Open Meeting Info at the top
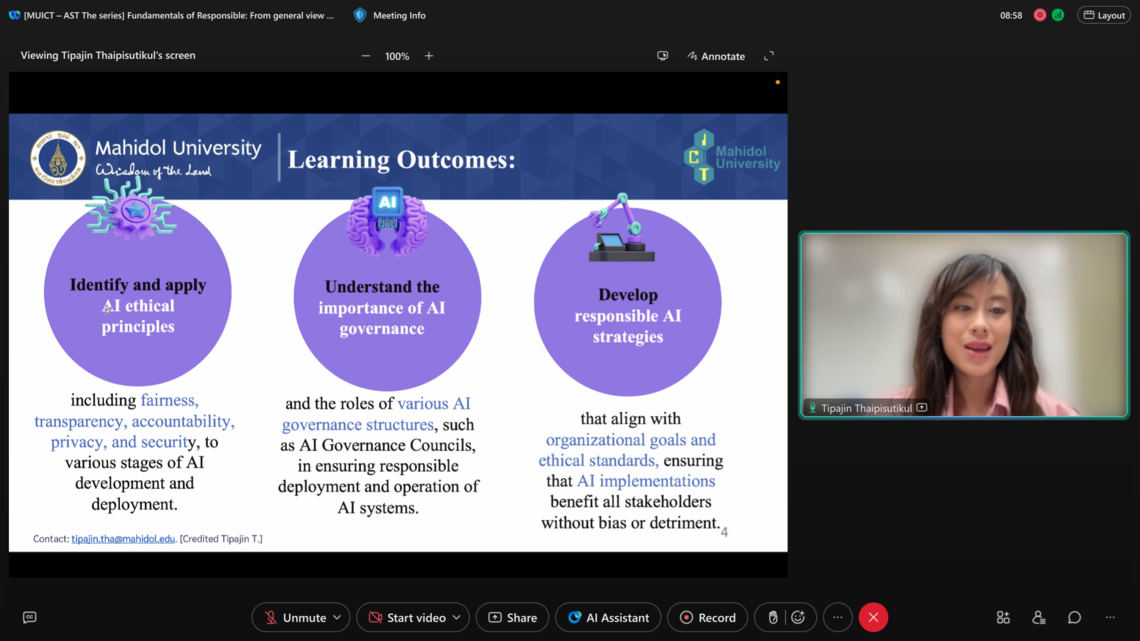Viewport: 1140px width, 641px height. pyautogui.click(x=389, y=15)
